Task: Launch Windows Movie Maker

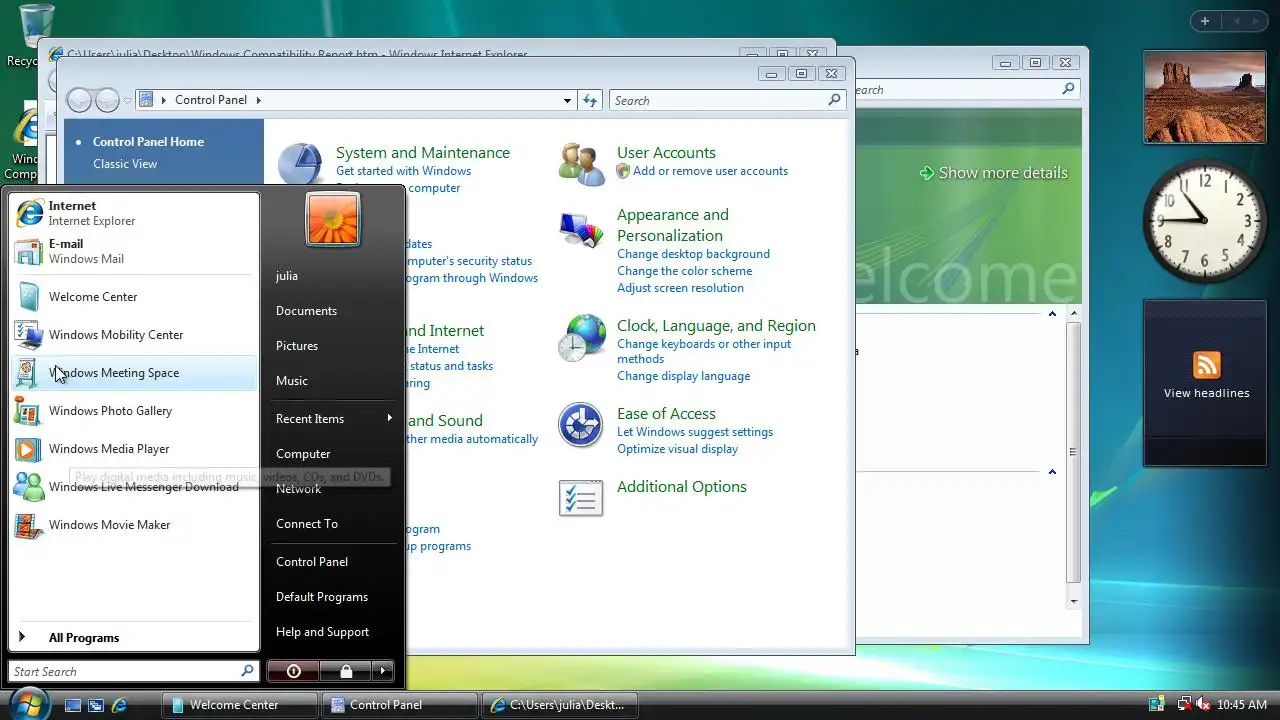Action: click(x=133, y=525)
